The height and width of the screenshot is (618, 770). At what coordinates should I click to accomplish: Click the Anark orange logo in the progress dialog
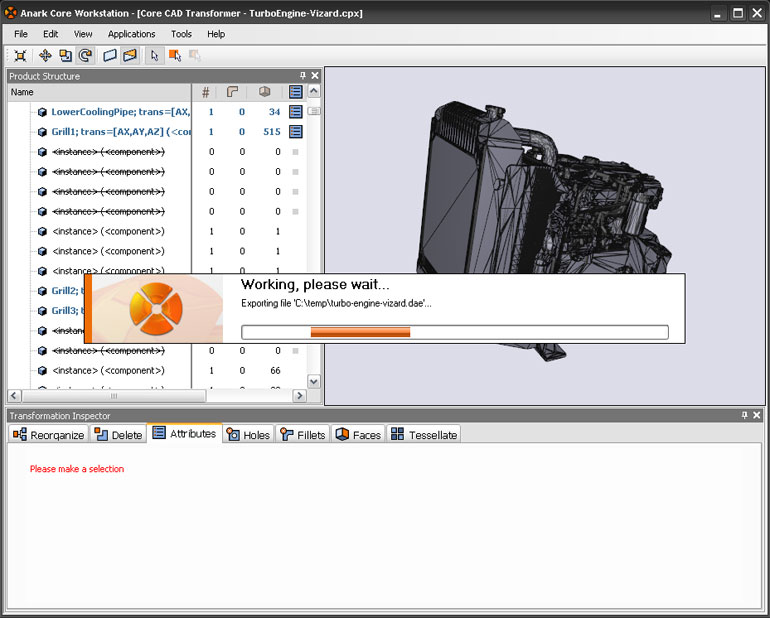coord(156,309)
